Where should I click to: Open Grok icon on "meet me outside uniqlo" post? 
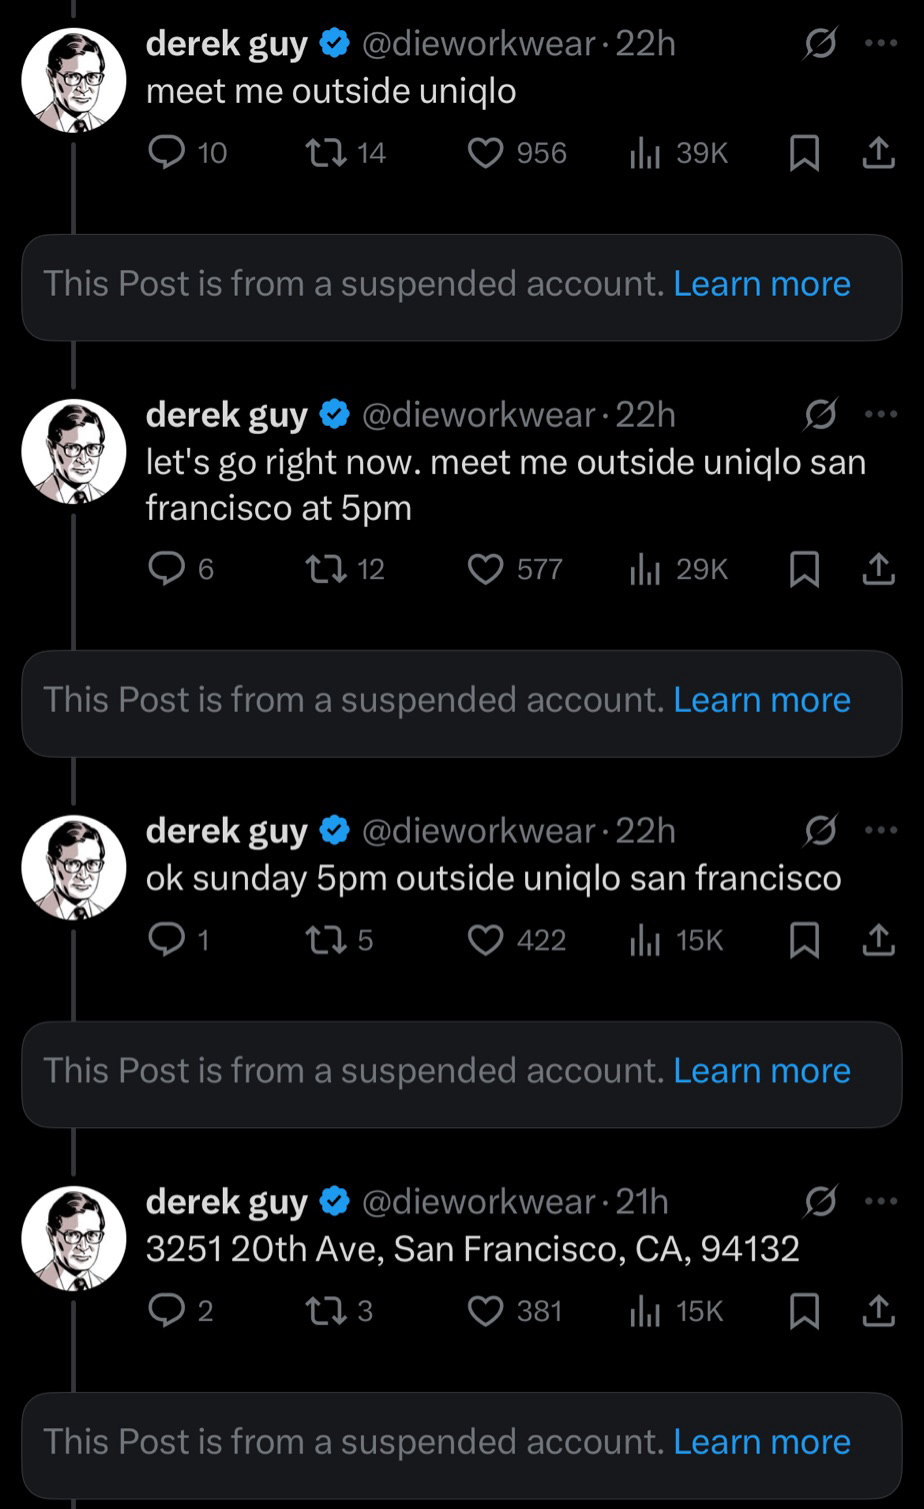(820, 45)
